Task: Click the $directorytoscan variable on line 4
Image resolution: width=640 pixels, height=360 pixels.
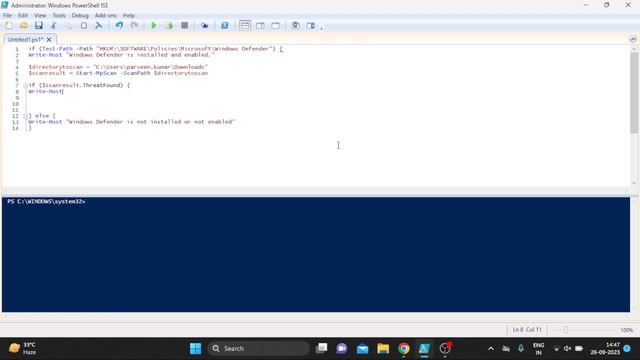Action: [56, 67]
